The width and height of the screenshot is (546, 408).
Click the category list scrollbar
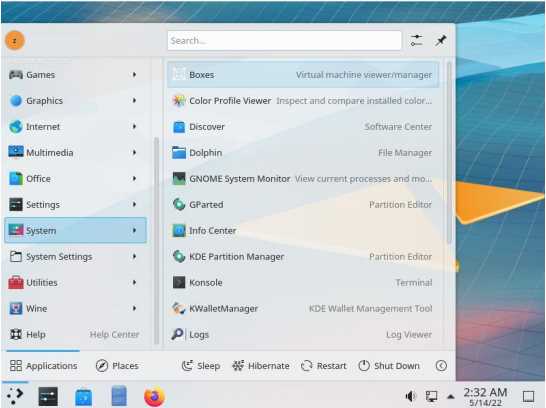tap(156, 240)
